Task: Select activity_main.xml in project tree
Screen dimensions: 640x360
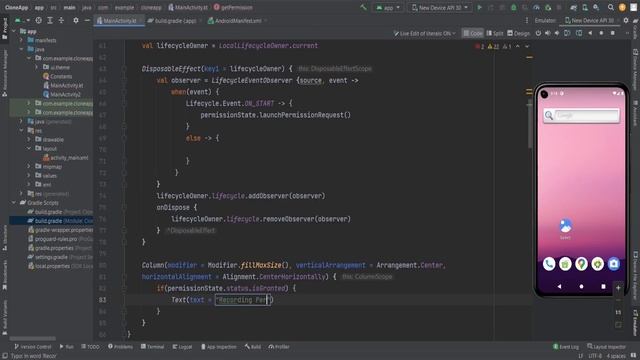Action: tap(65, 158)
